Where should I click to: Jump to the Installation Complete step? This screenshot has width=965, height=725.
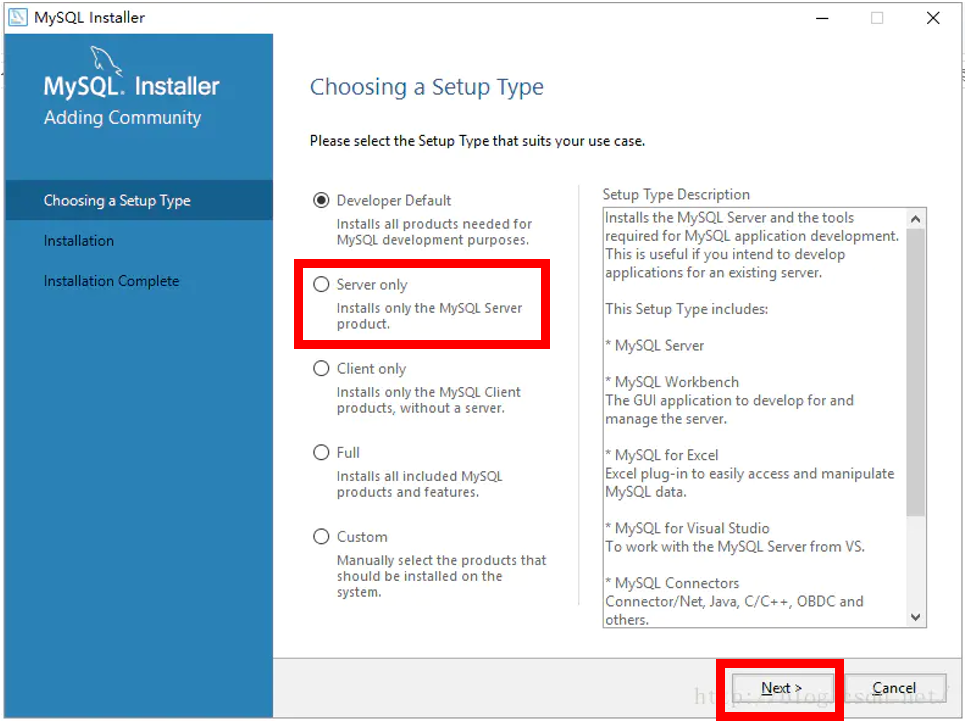click(x=112, y=281)
